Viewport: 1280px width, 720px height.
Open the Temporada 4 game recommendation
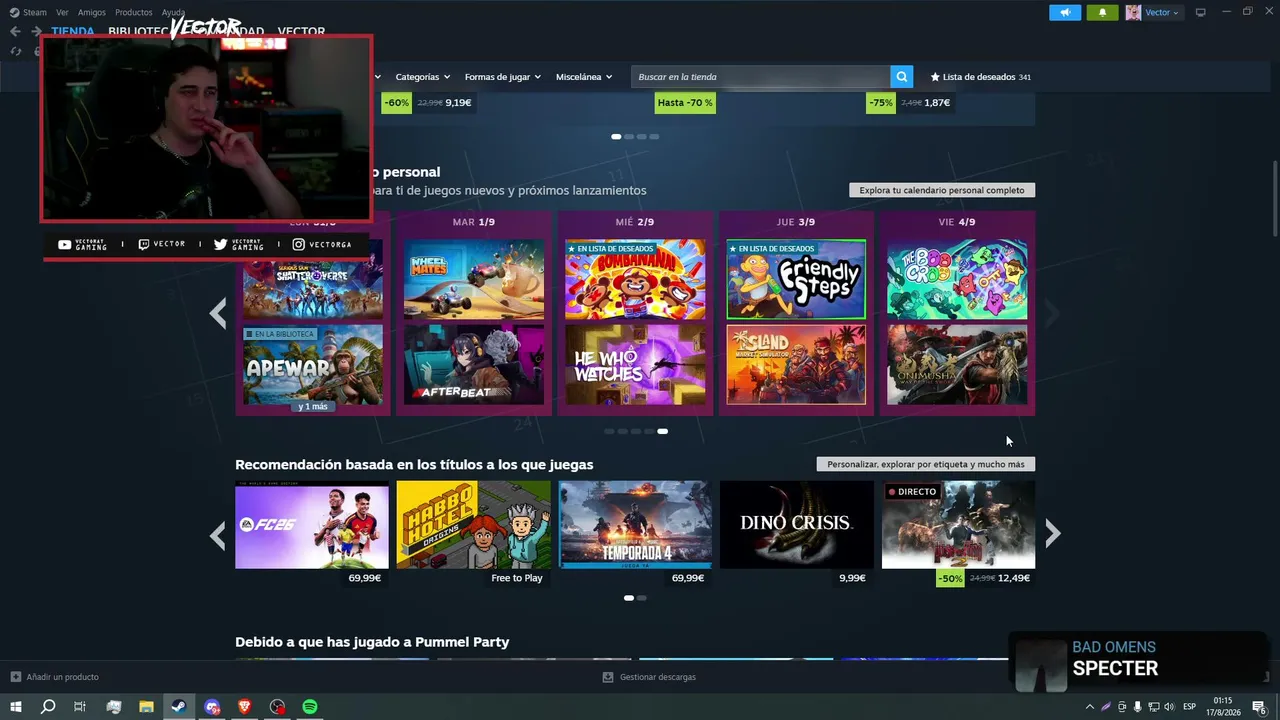point(635,525)
